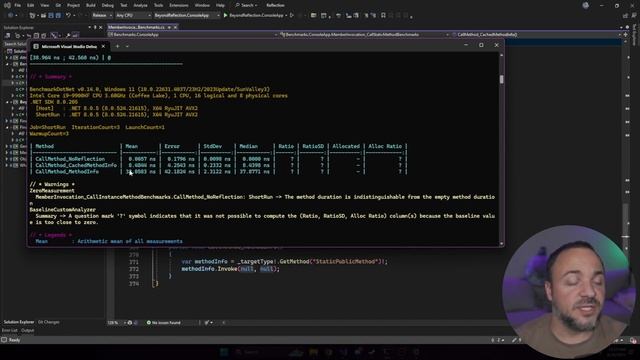
Task: Click the Reflection solution name in title bar
Action: (x=275, y=5)
